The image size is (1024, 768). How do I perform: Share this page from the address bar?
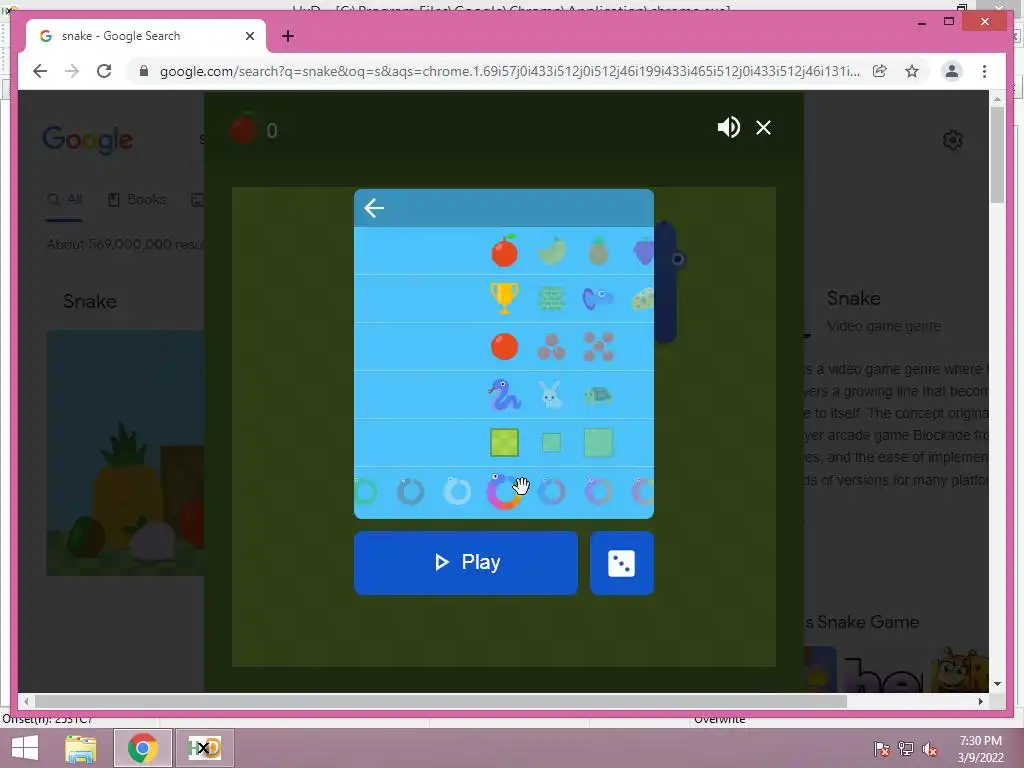pos(880,71)
